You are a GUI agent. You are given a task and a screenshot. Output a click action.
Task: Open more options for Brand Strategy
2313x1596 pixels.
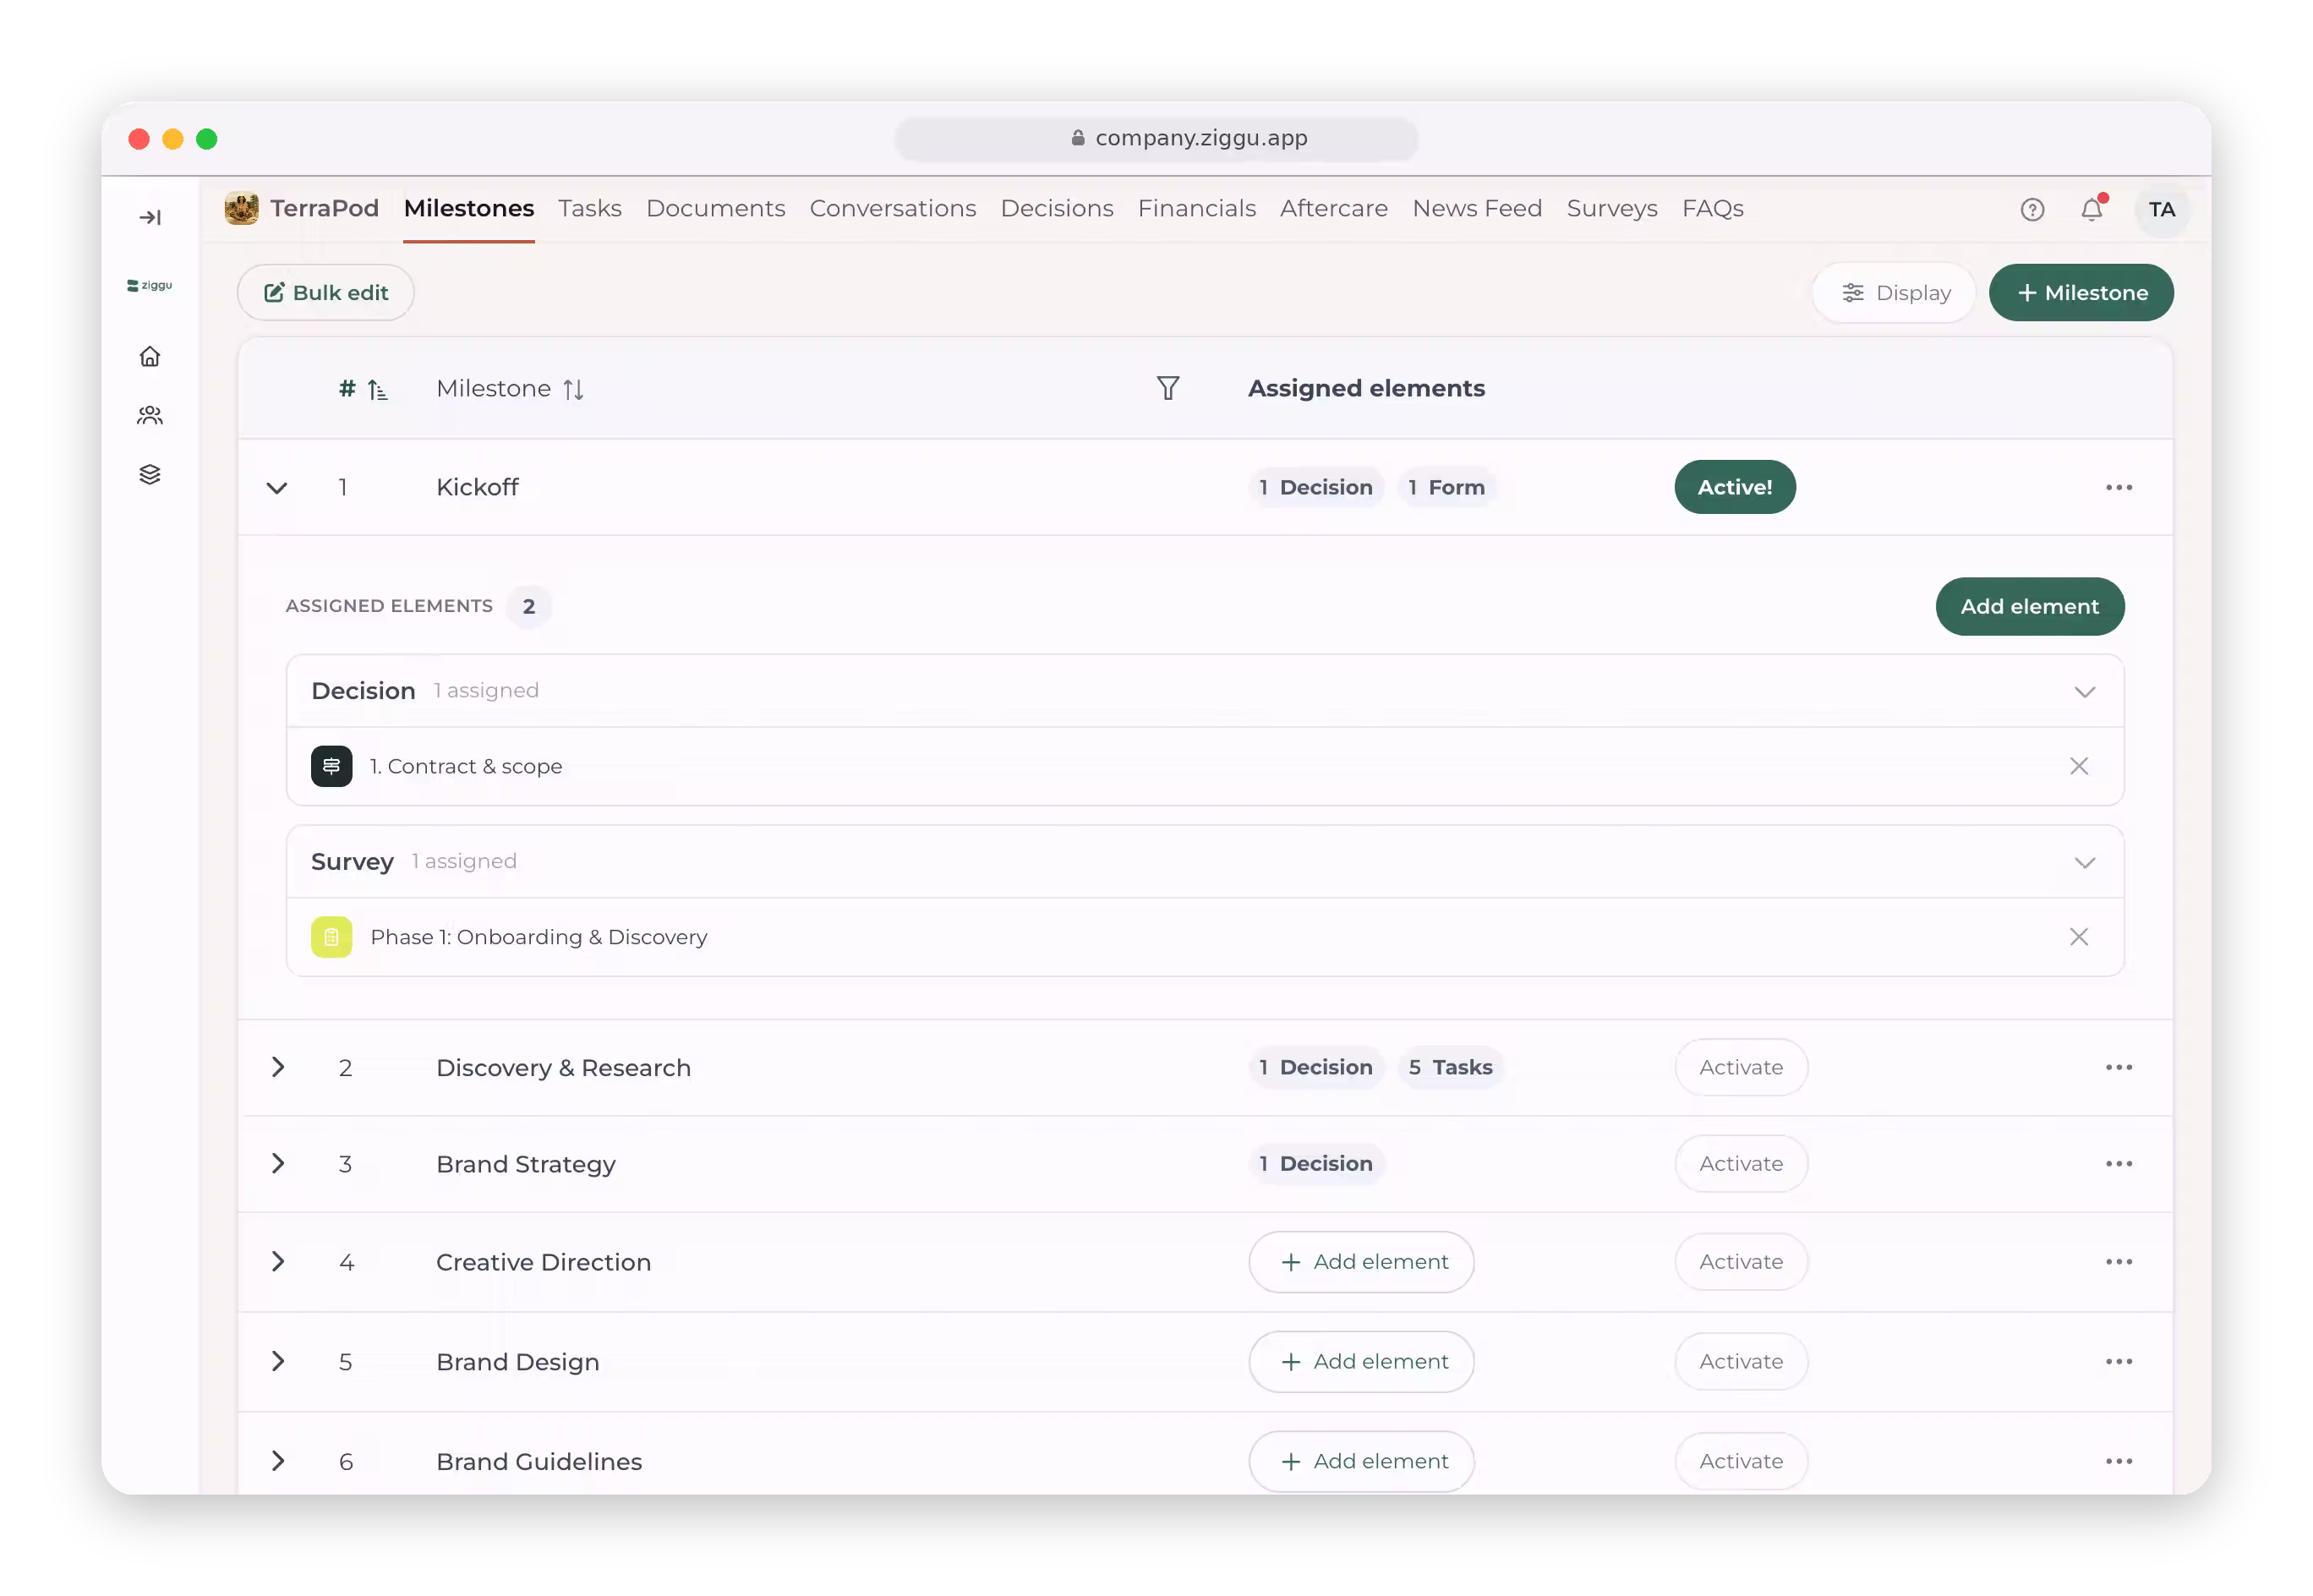pos(2118,1163)
